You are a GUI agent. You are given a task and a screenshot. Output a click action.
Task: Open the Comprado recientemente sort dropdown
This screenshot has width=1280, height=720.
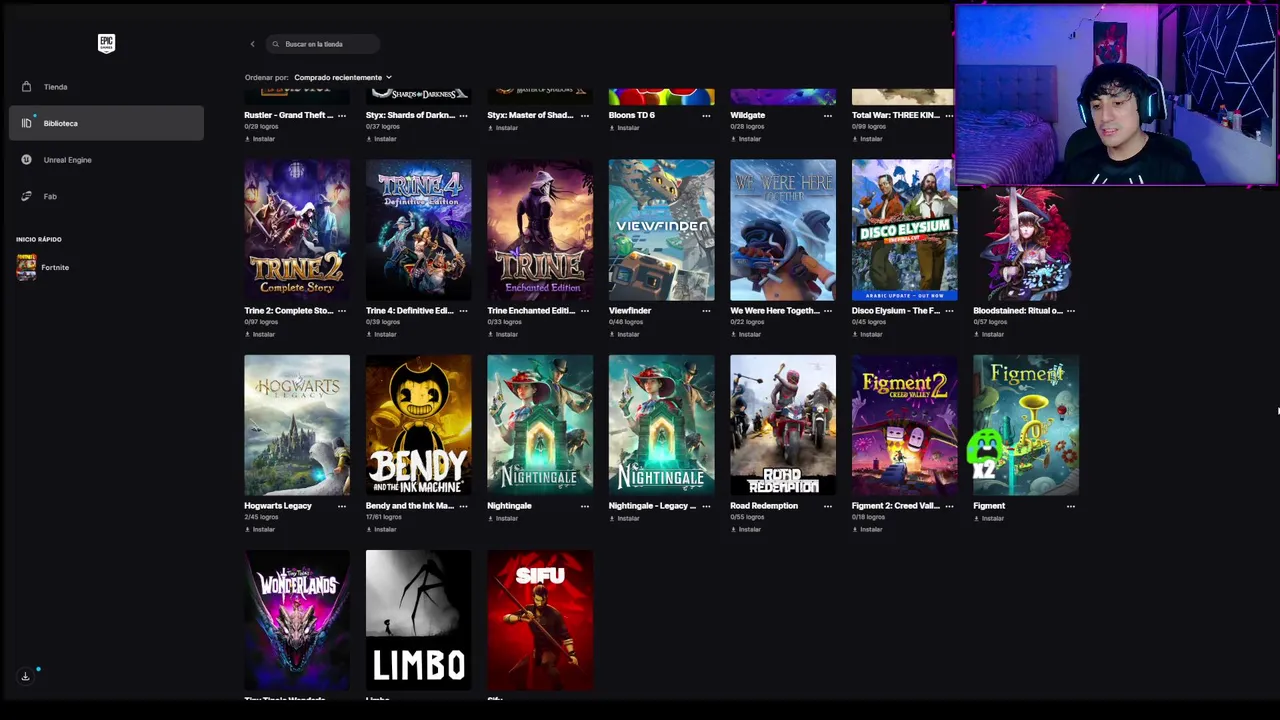[343, 77]
